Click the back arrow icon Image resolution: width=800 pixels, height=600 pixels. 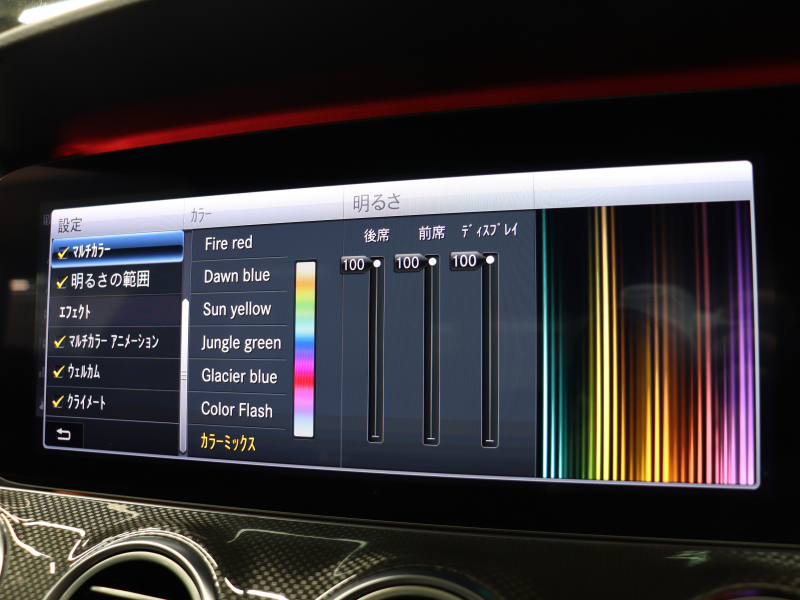[x=64, y=434]
